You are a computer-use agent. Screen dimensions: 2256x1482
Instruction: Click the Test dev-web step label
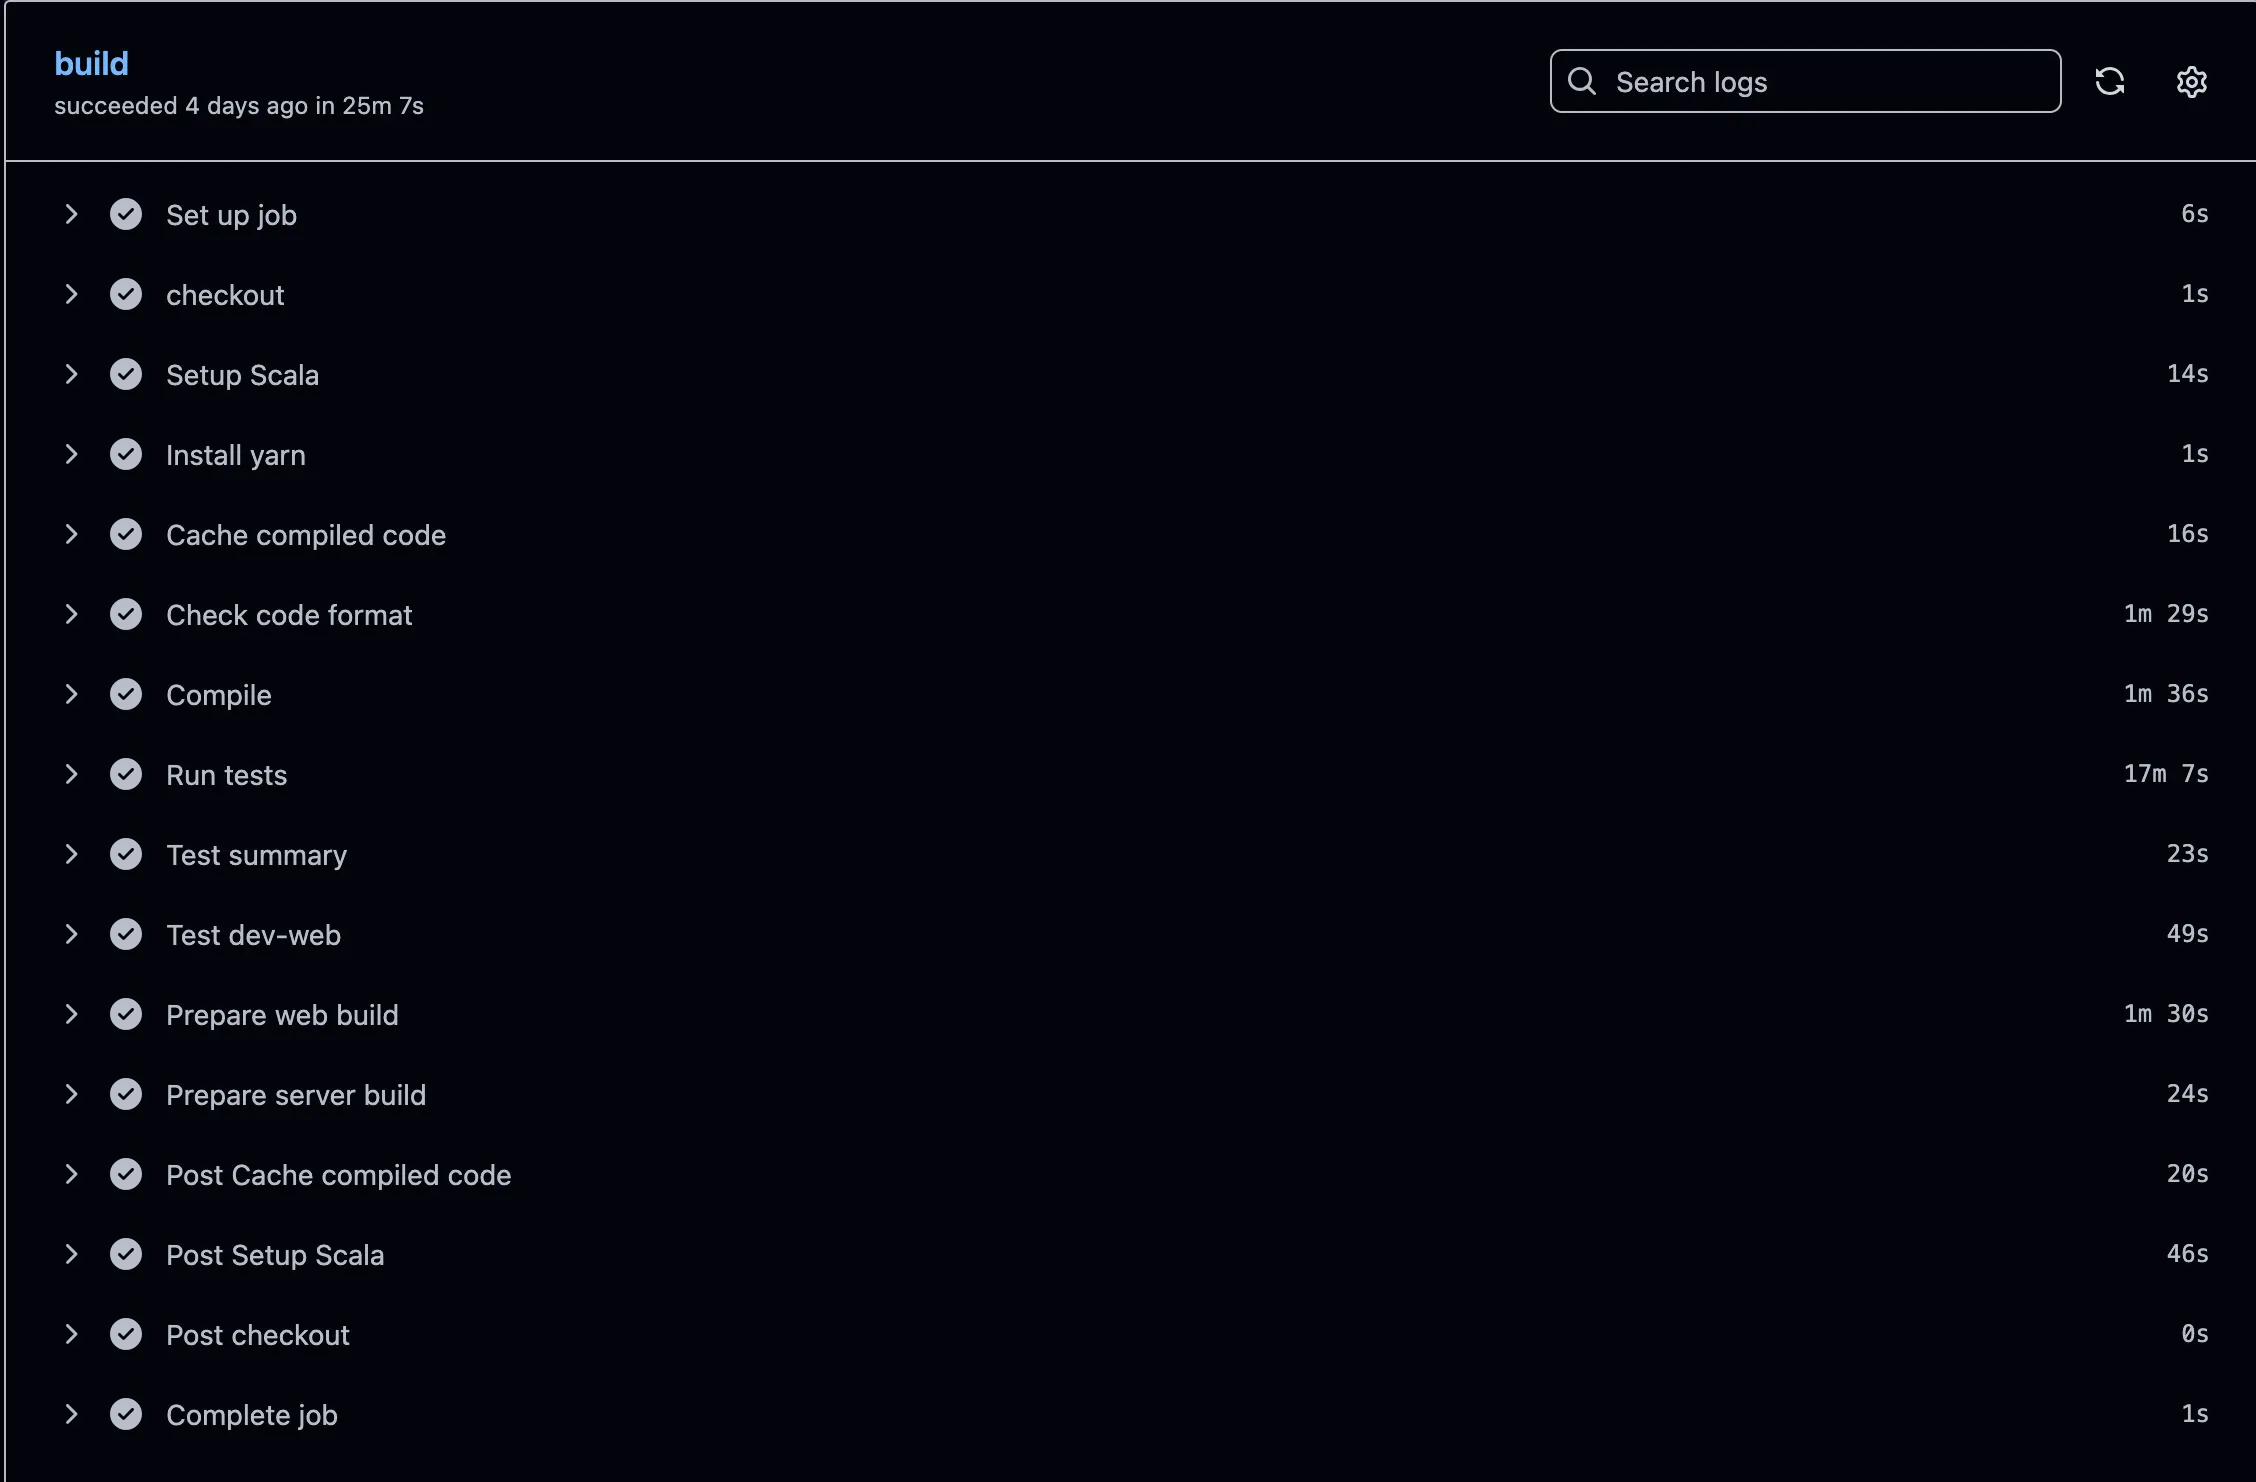254,935
